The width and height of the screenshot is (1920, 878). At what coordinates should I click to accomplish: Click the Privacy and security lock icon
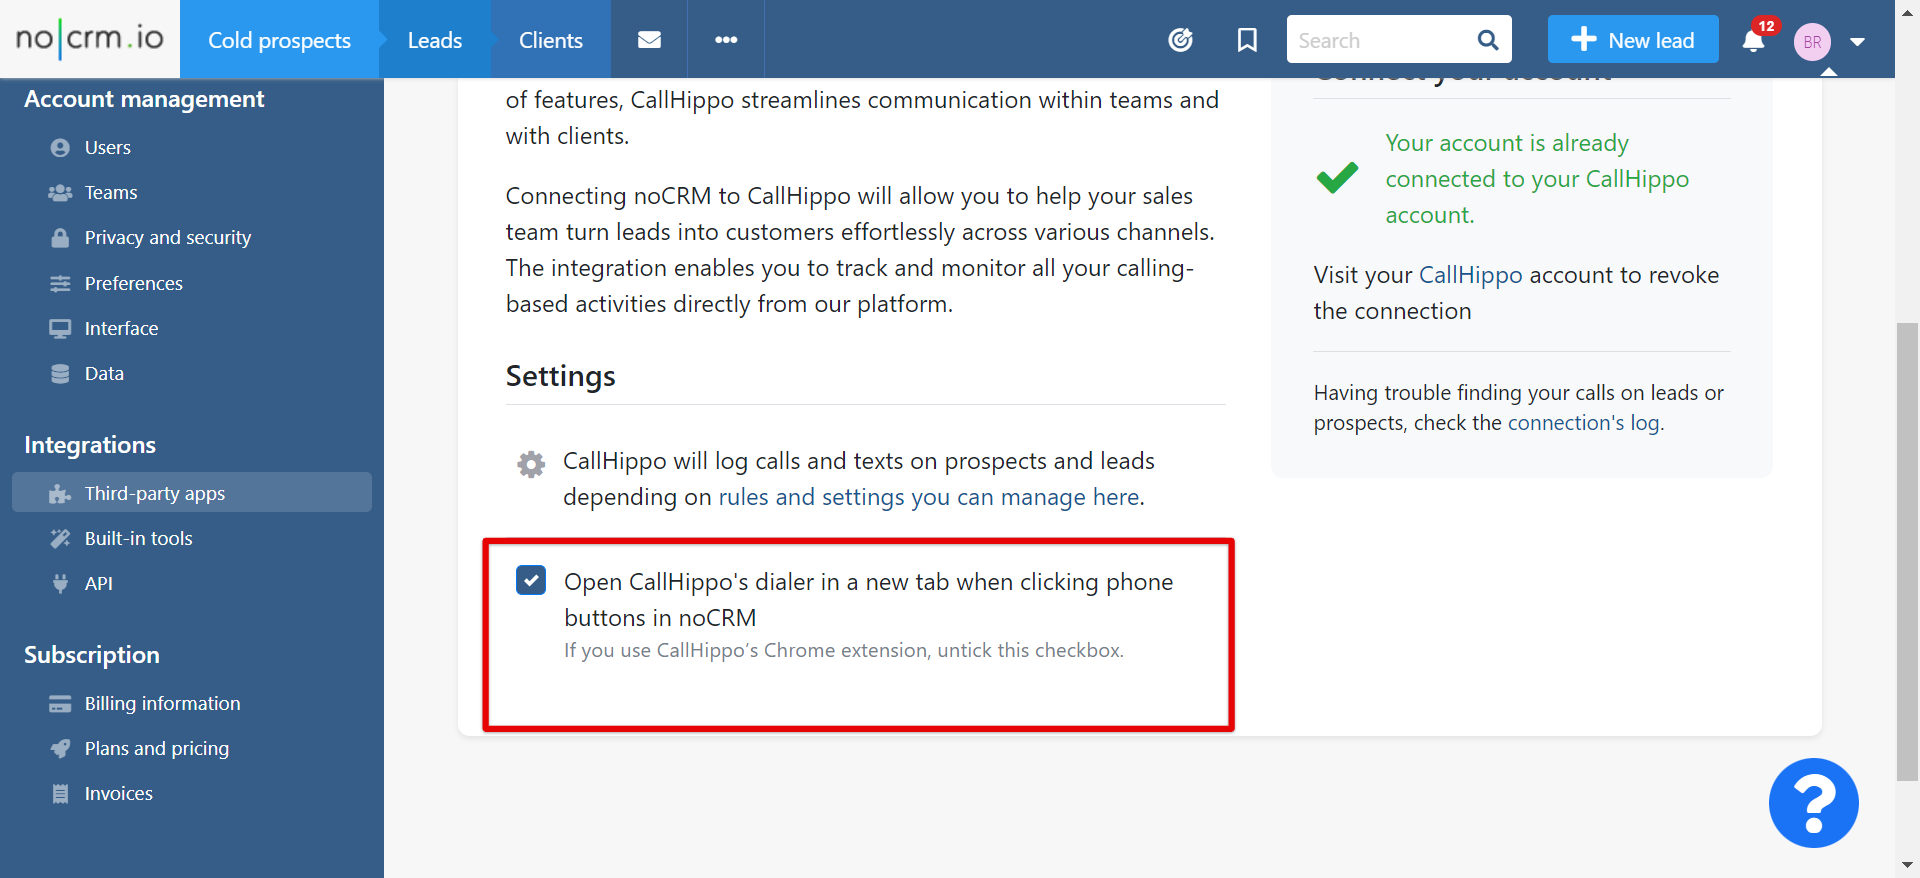(60, 238)
